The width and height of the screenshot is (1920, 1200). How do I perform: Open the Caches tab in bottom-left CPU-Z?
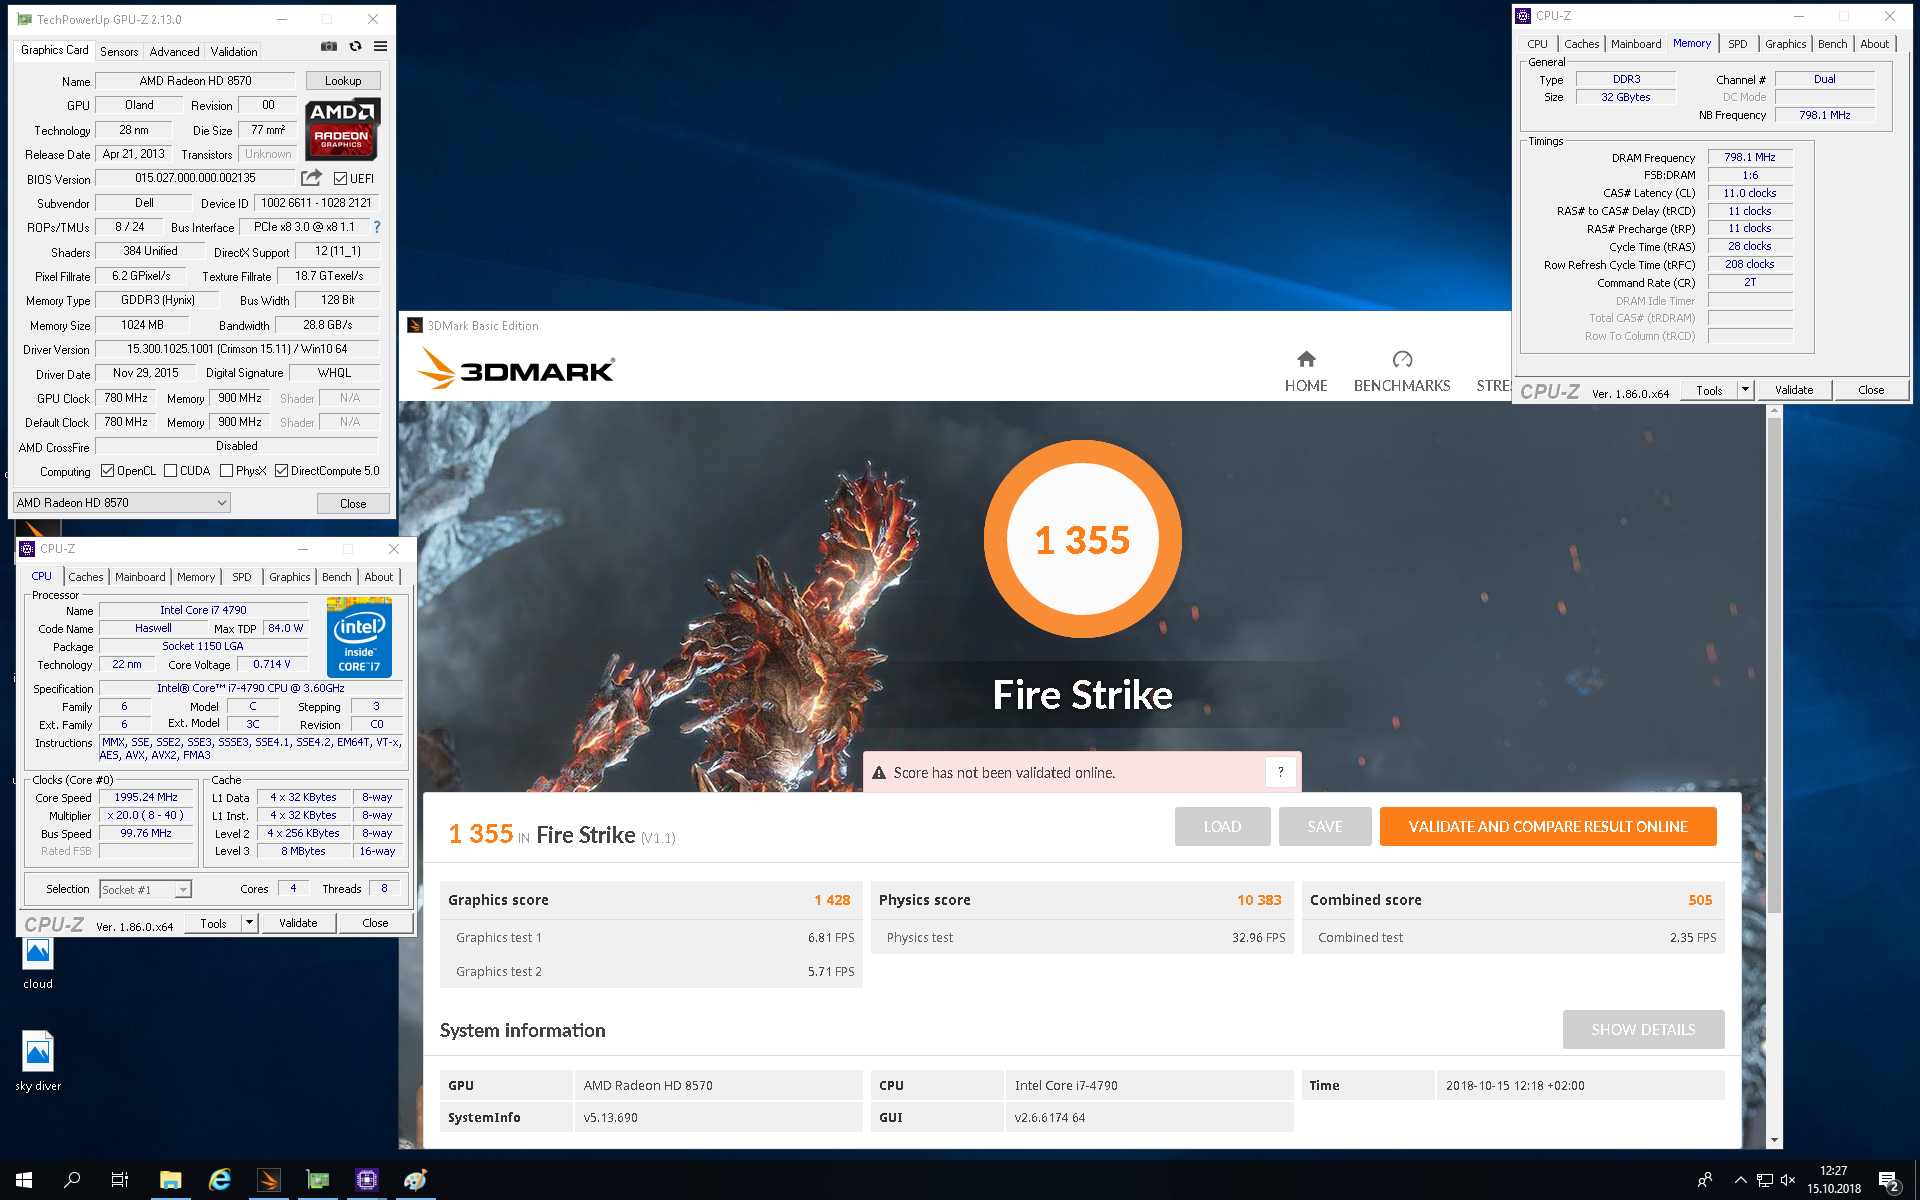[86, 577]
